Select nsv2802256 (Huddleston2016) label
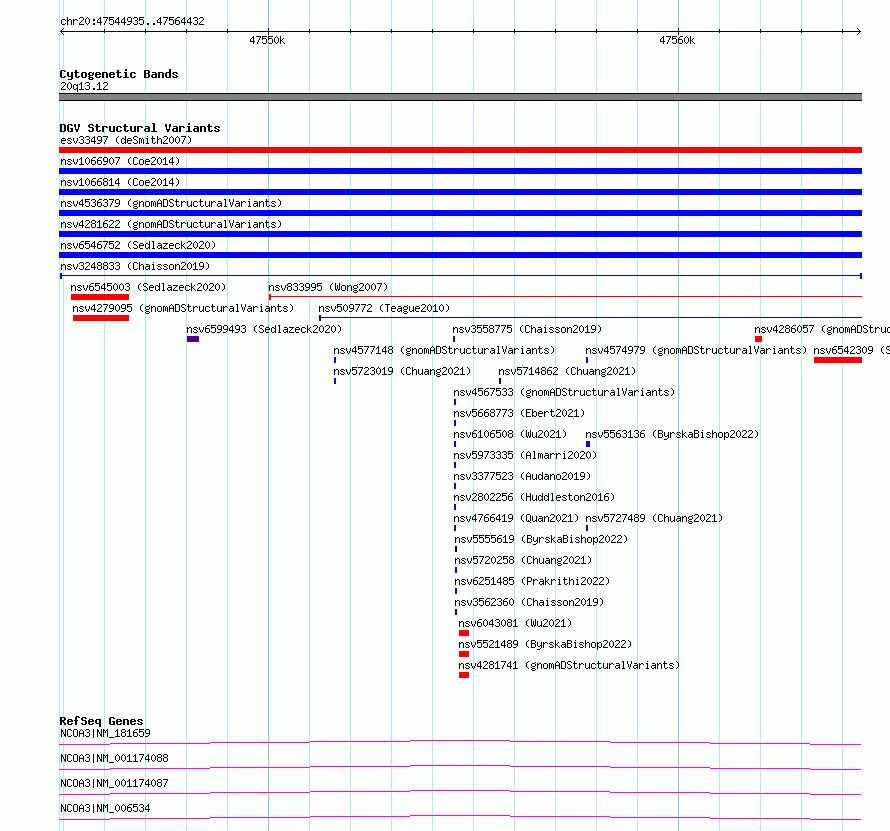Screen dimensions: 890x831 tap(534, 497)
